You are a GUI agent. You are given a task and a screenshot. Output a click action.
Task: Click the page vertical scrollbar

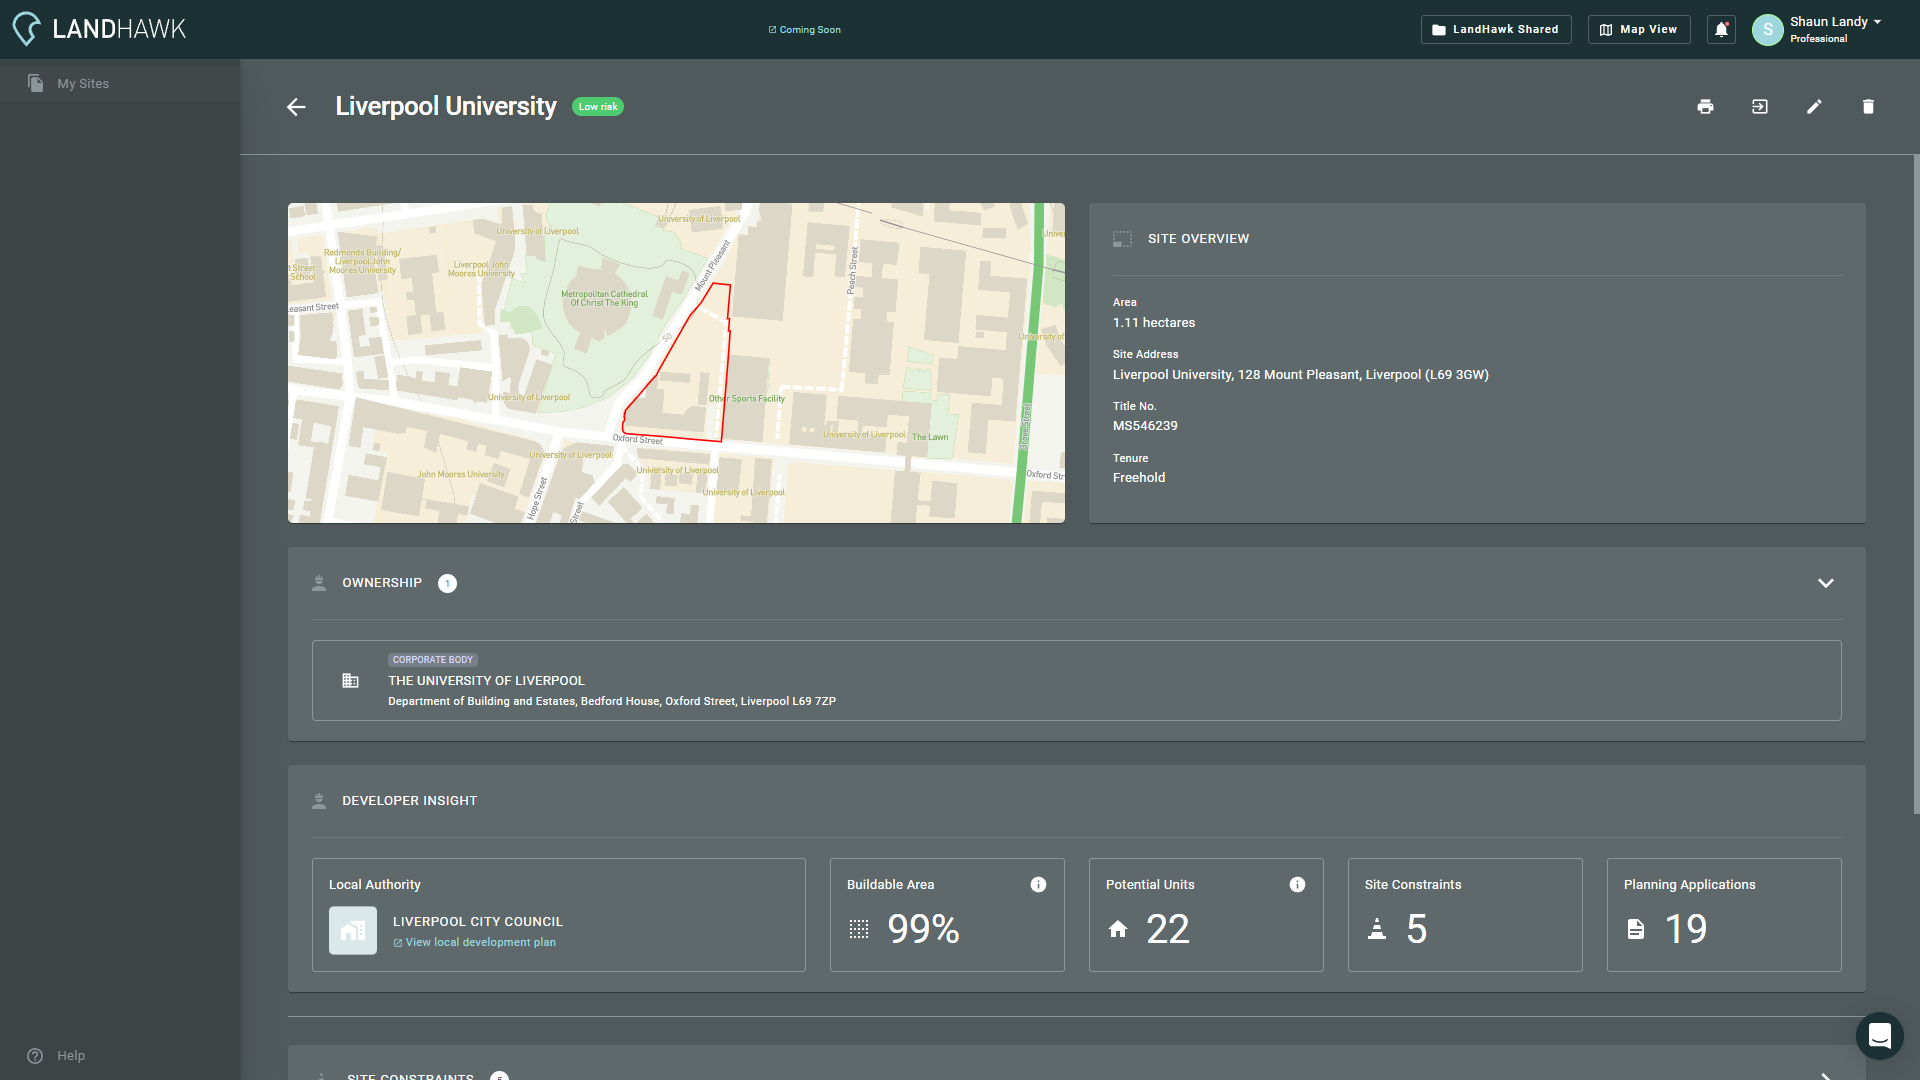tap(1916, 484)
